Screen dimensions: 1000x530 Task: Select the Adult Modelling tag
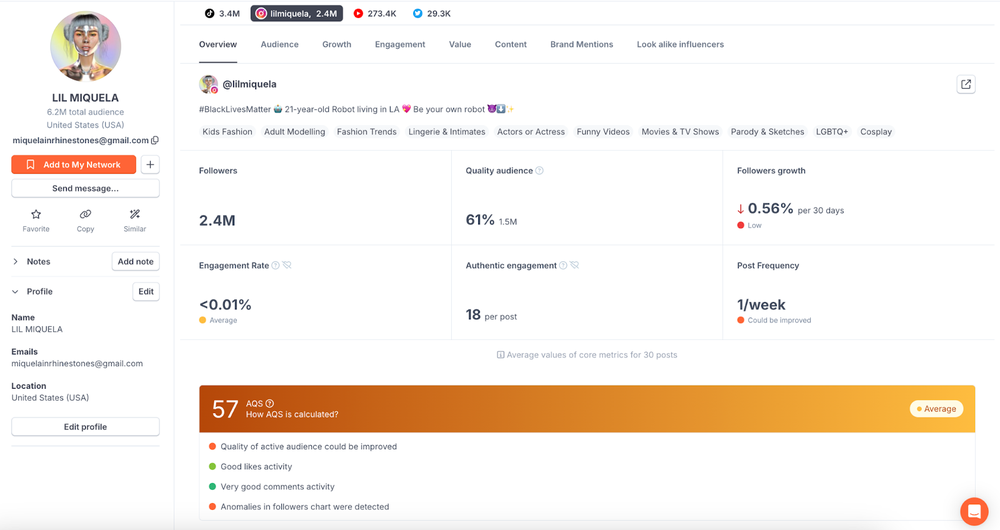pos(295,132)
